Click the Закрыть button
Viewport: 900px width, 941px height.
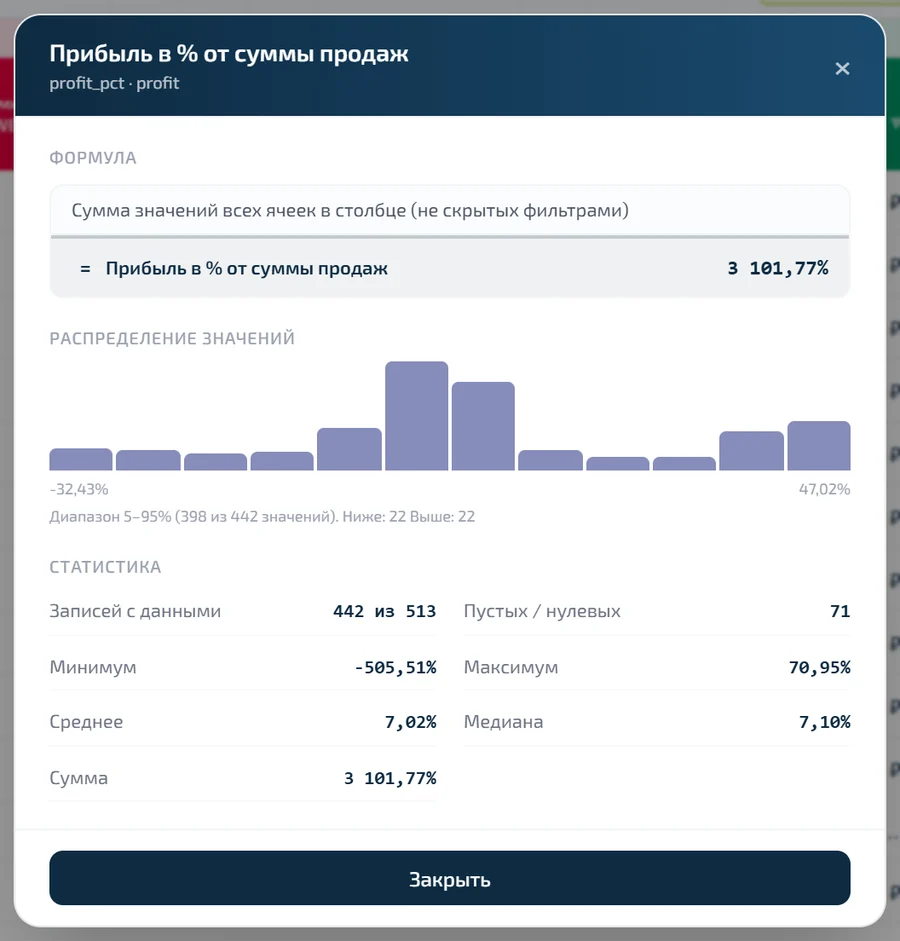[449, 878]
